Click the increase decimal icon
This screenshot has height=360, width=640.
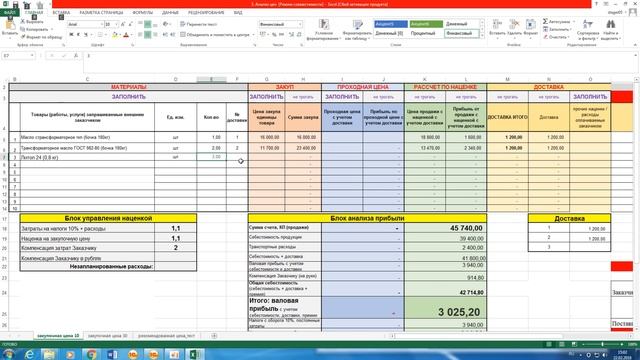(x=291, y=35)
